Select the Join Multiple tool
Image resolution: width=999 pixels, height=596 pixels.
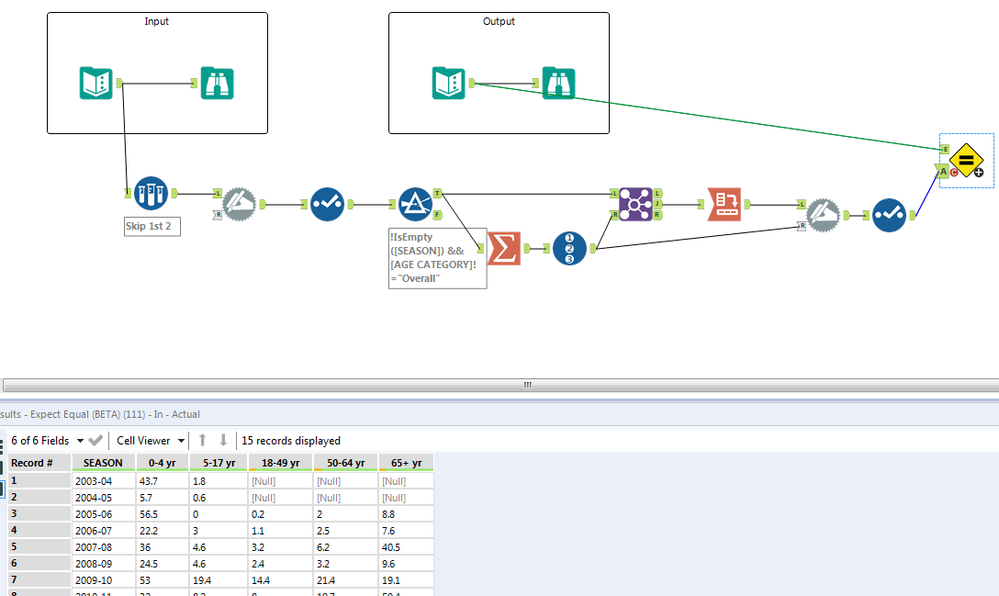click(x=636, y=204)
